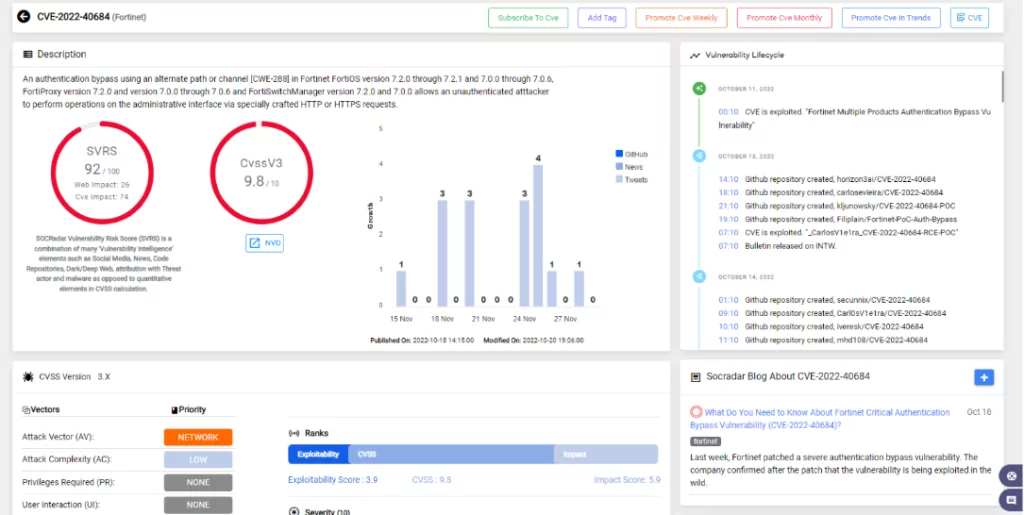Open the chat bubble floating icon
Viewport: 1024px width, 515px height.
(1011, 500)
